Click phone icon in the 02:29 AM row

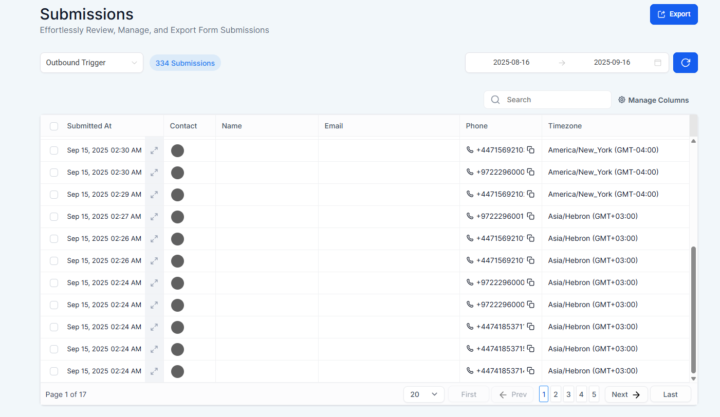(470, 194)
